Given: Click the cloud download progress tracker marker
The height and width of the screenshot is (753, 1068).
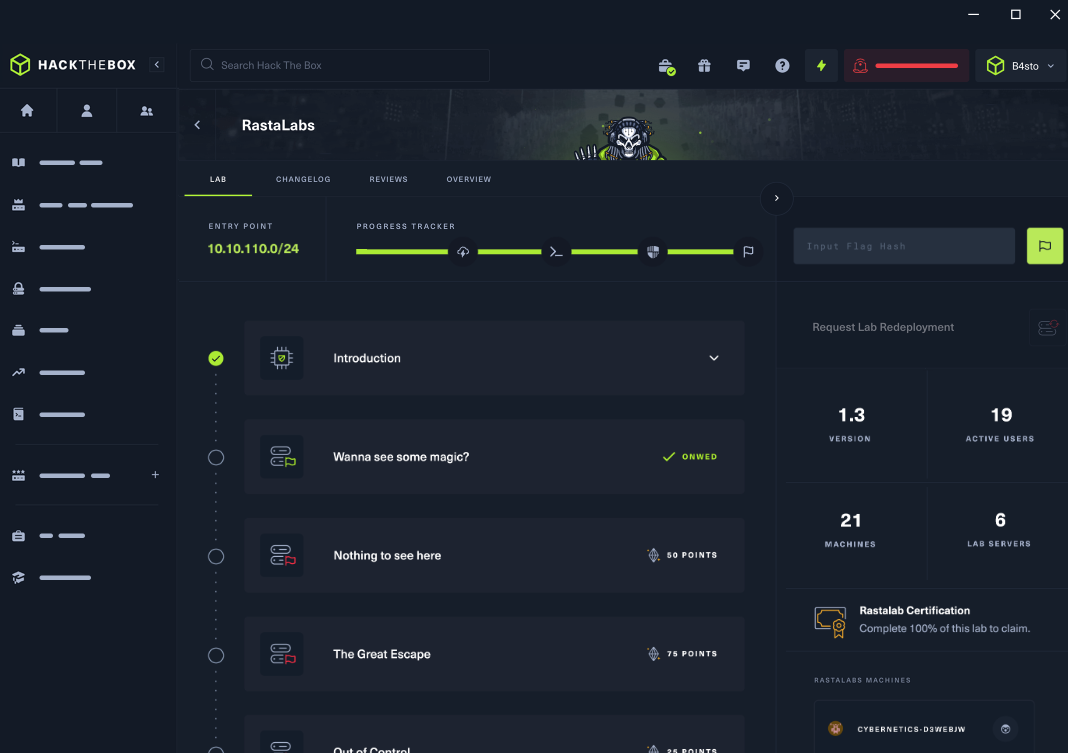Looking at the screenshot, I should (463, 252).
